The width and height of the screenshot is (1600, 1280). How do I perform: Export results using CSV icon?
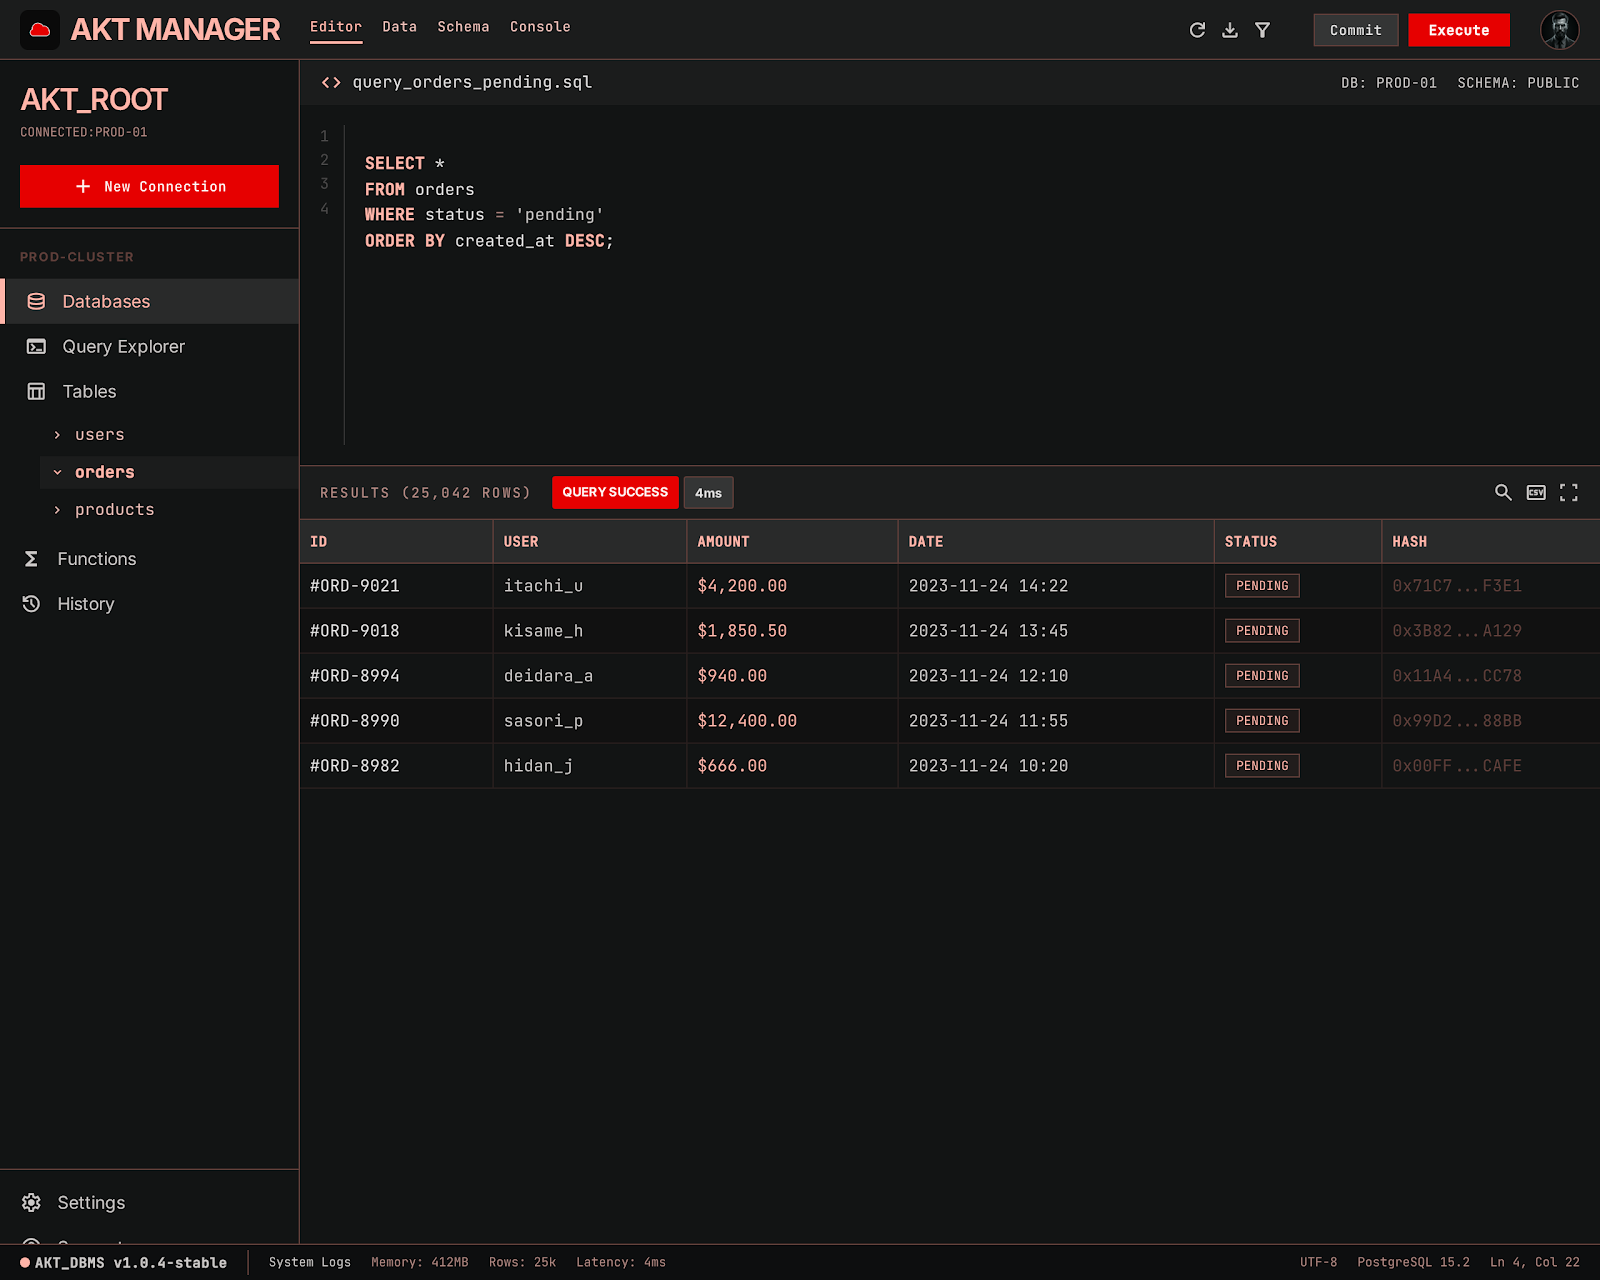[x=1536, y=492]
